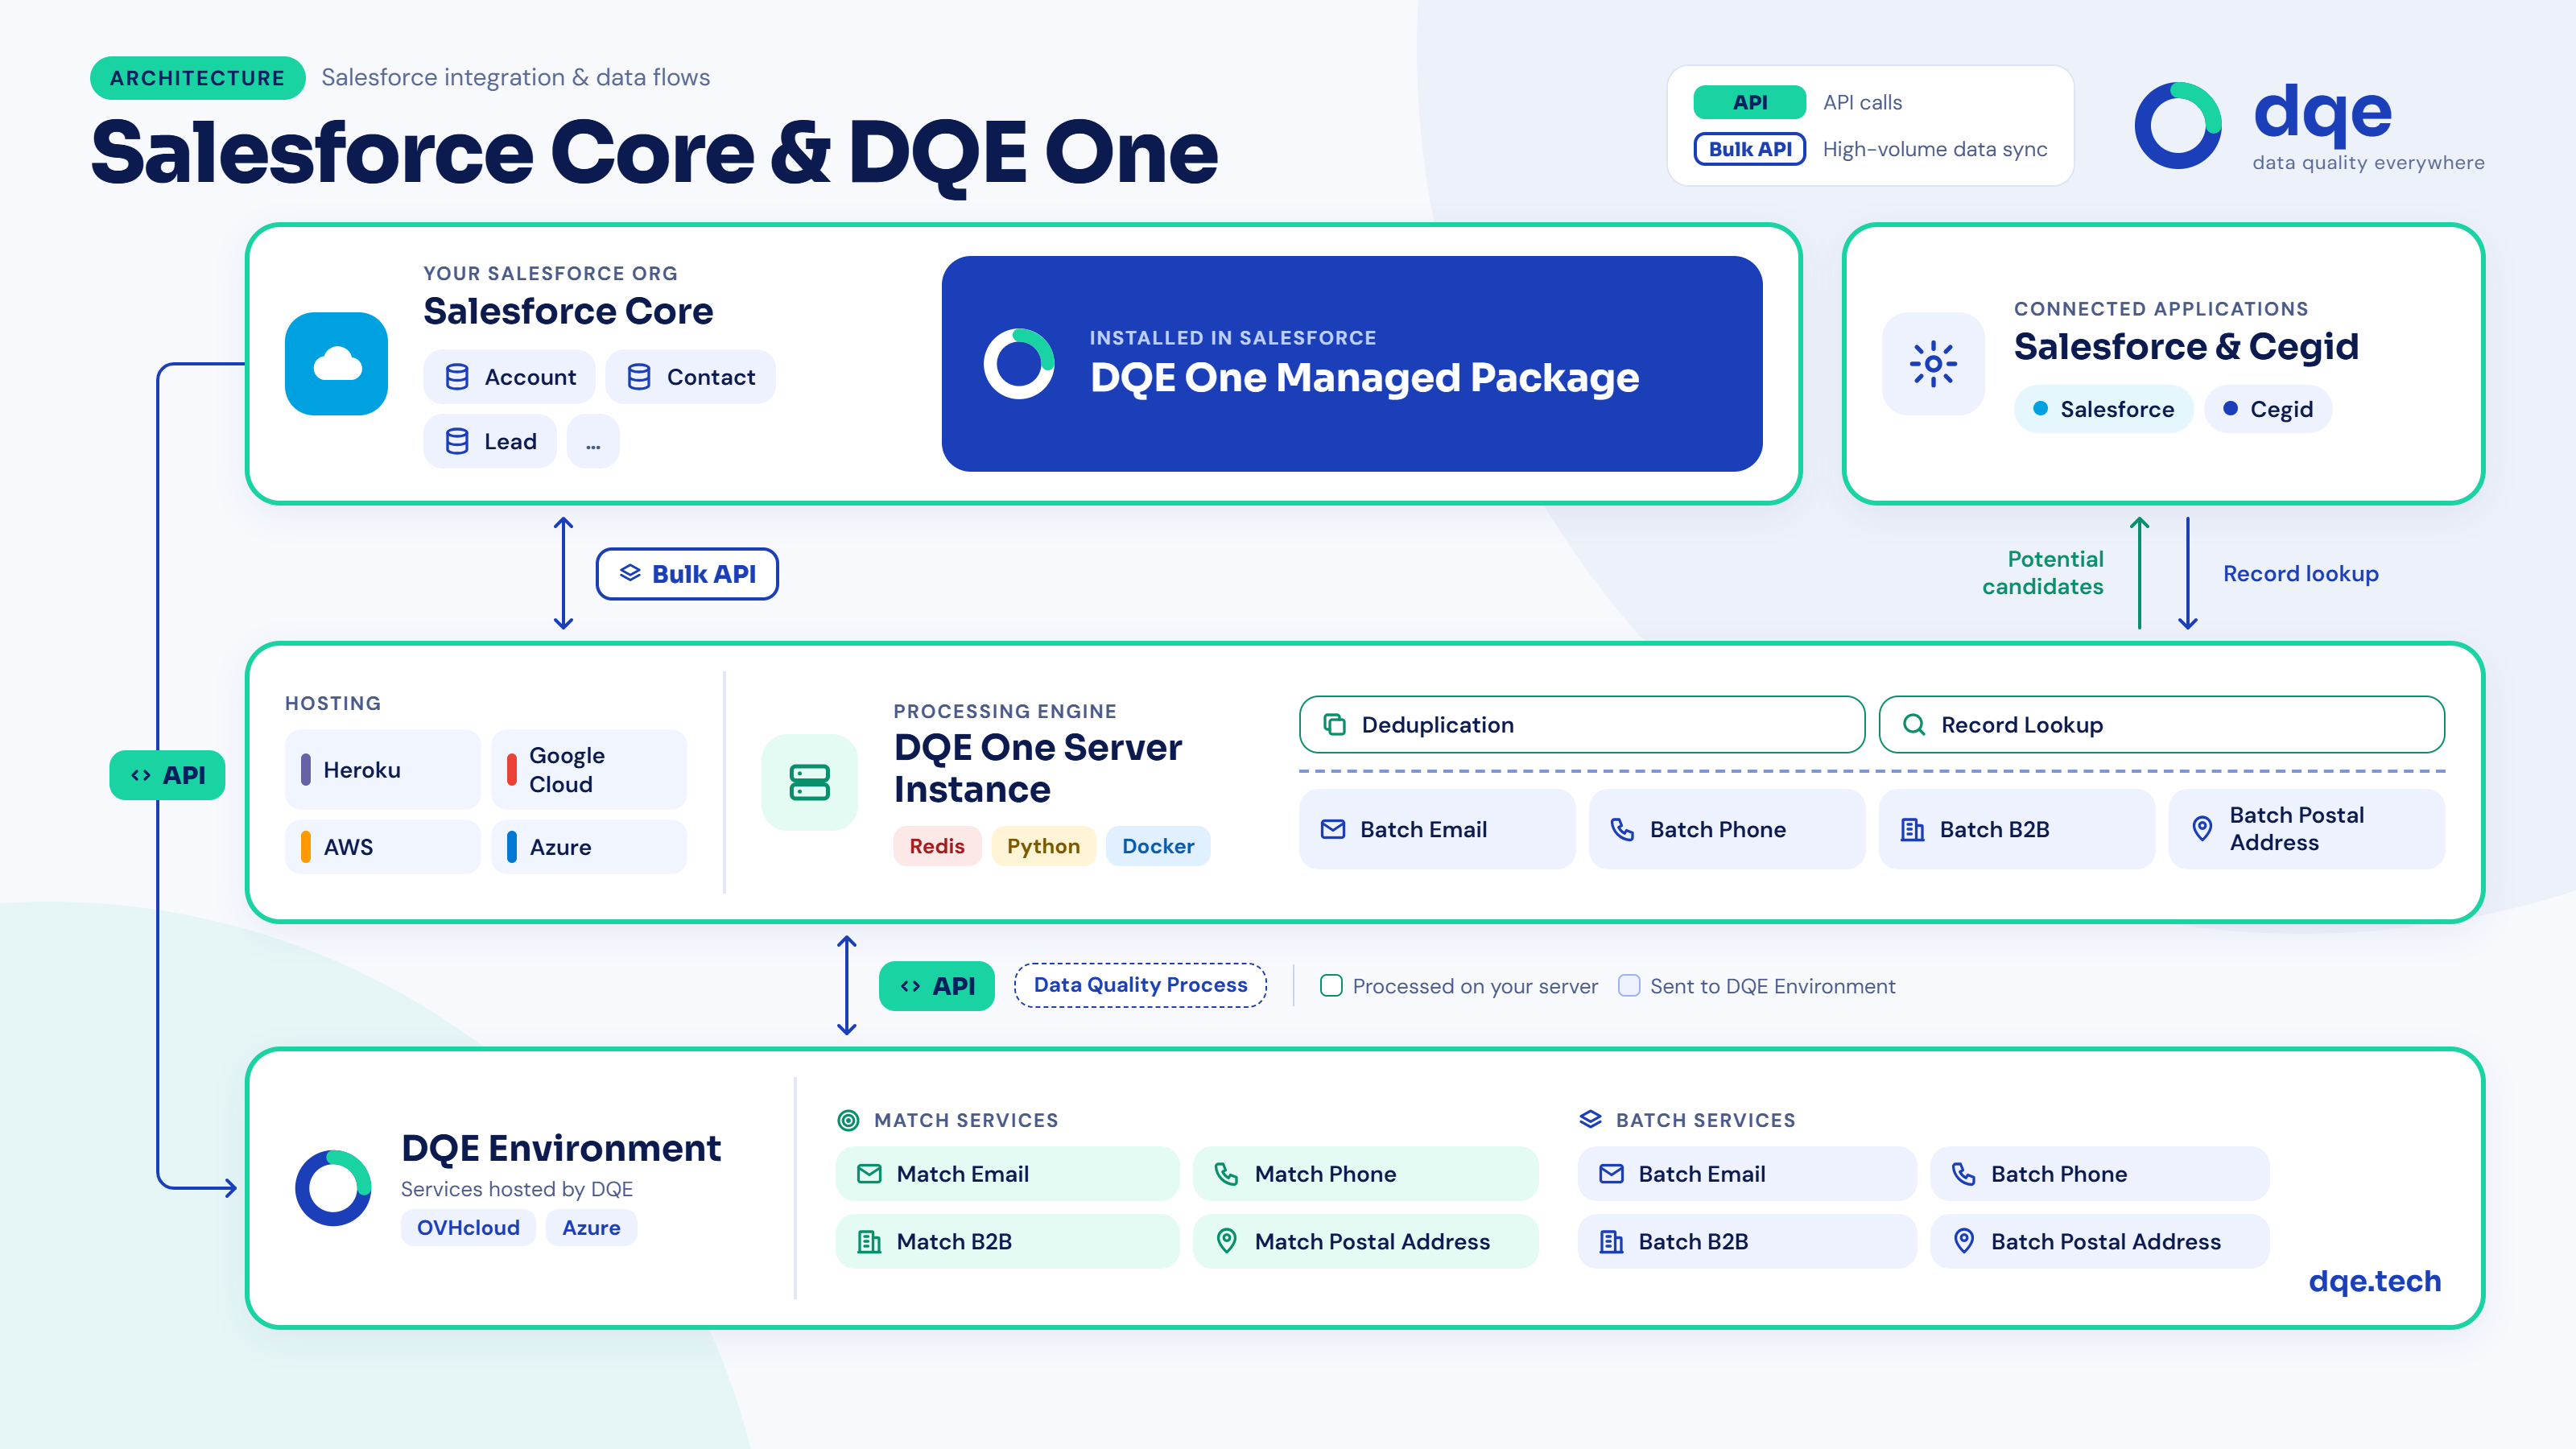Click the Azure tag under DQE Environment

(591, 1227)
